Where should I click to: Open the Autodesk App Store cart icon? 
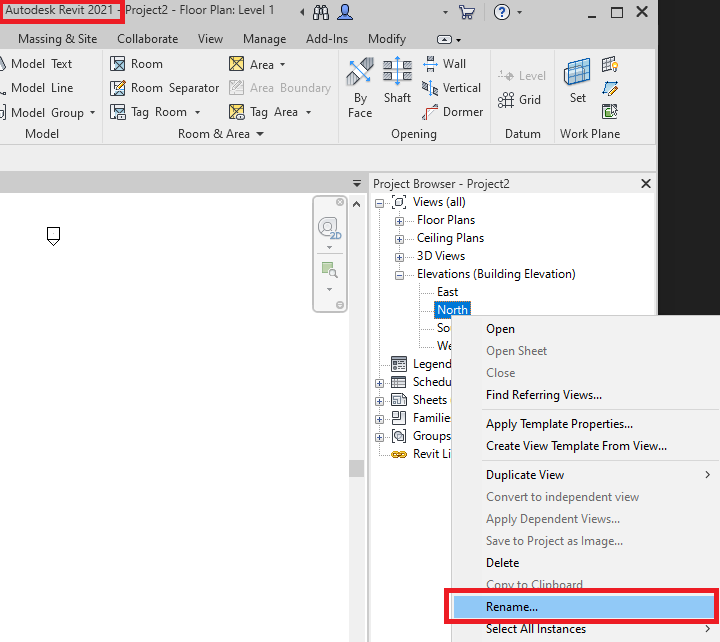(x=467, y=12)
